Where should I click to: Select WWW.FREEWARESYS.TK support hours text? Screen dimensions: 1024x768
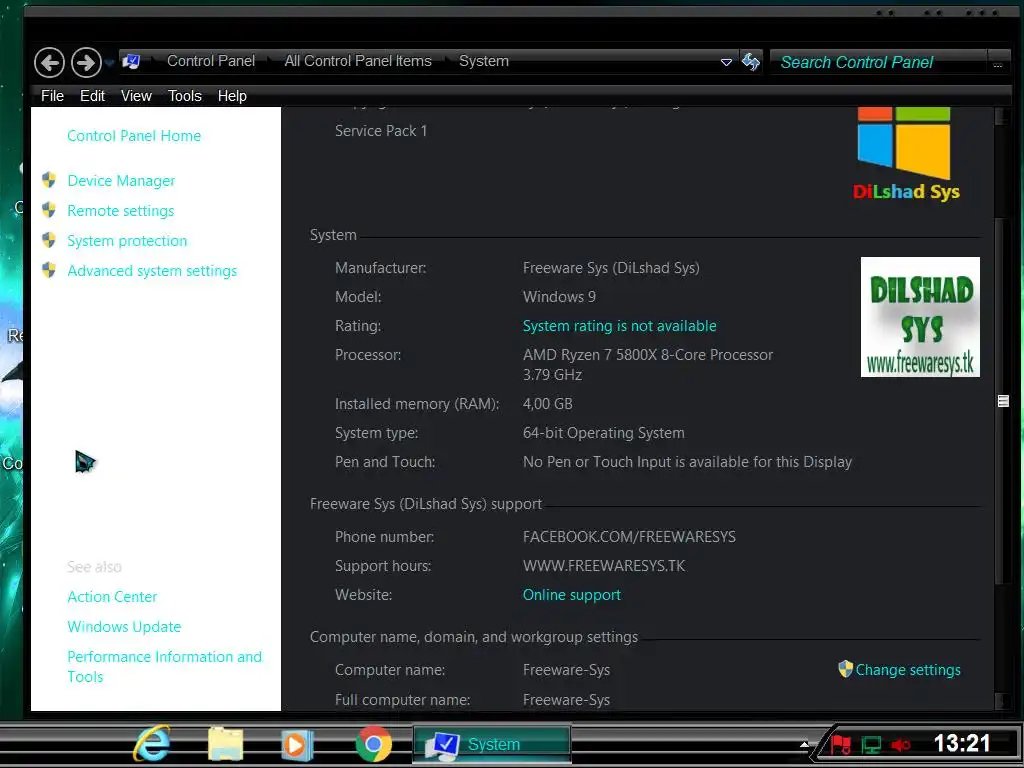604,566
